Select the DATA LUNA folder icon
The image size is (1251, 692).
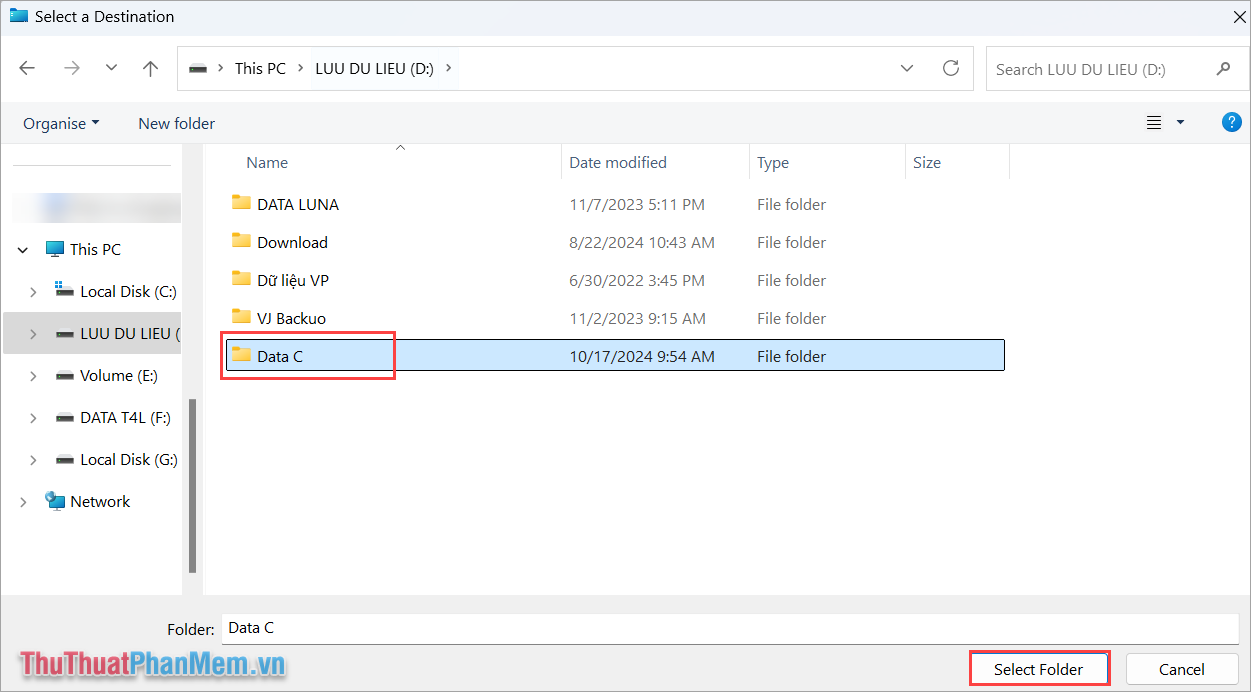coord(241,203)
